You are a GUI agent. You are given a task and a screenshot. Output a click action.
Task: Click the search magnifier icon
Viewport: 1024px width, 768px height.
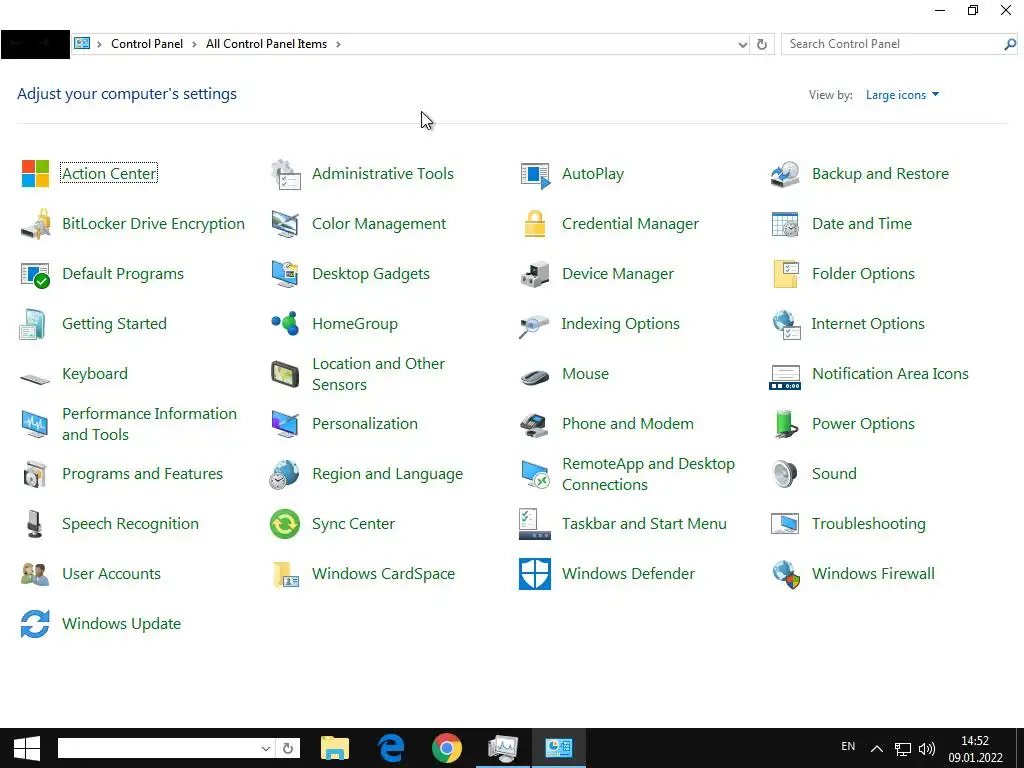(1010, 44)
